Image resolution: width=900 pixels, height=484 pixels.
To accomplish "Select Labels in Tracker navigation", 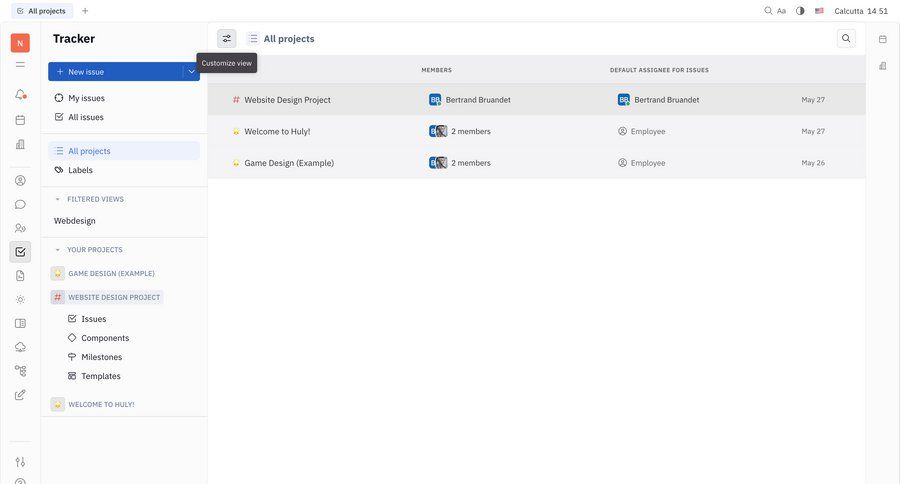I will coord(80,170).
